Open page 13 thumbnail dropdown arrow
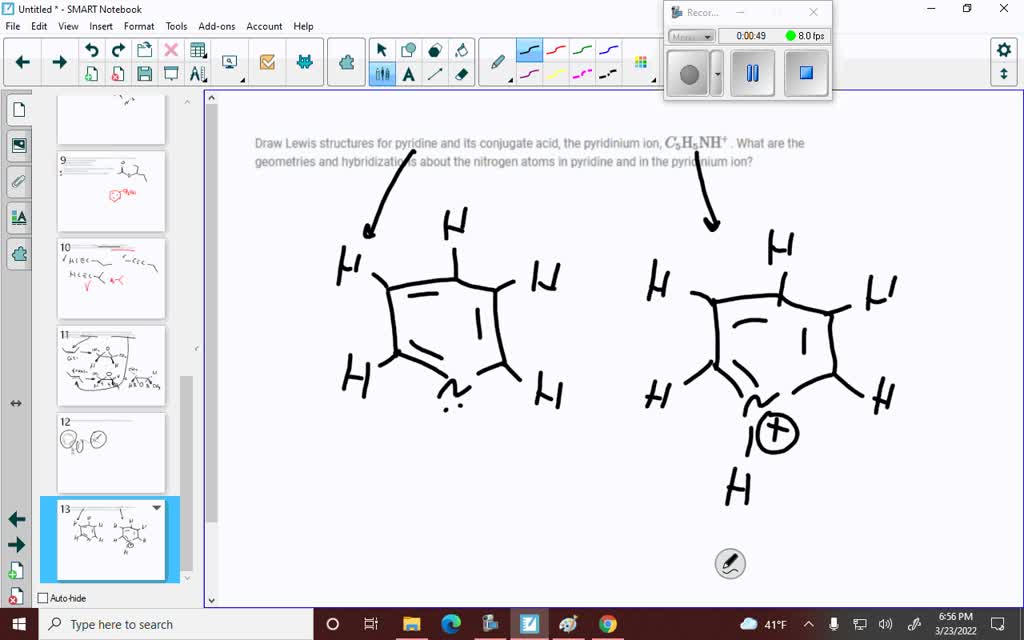1024x640 pixels. pyautogui.click(x=157, y=508)
